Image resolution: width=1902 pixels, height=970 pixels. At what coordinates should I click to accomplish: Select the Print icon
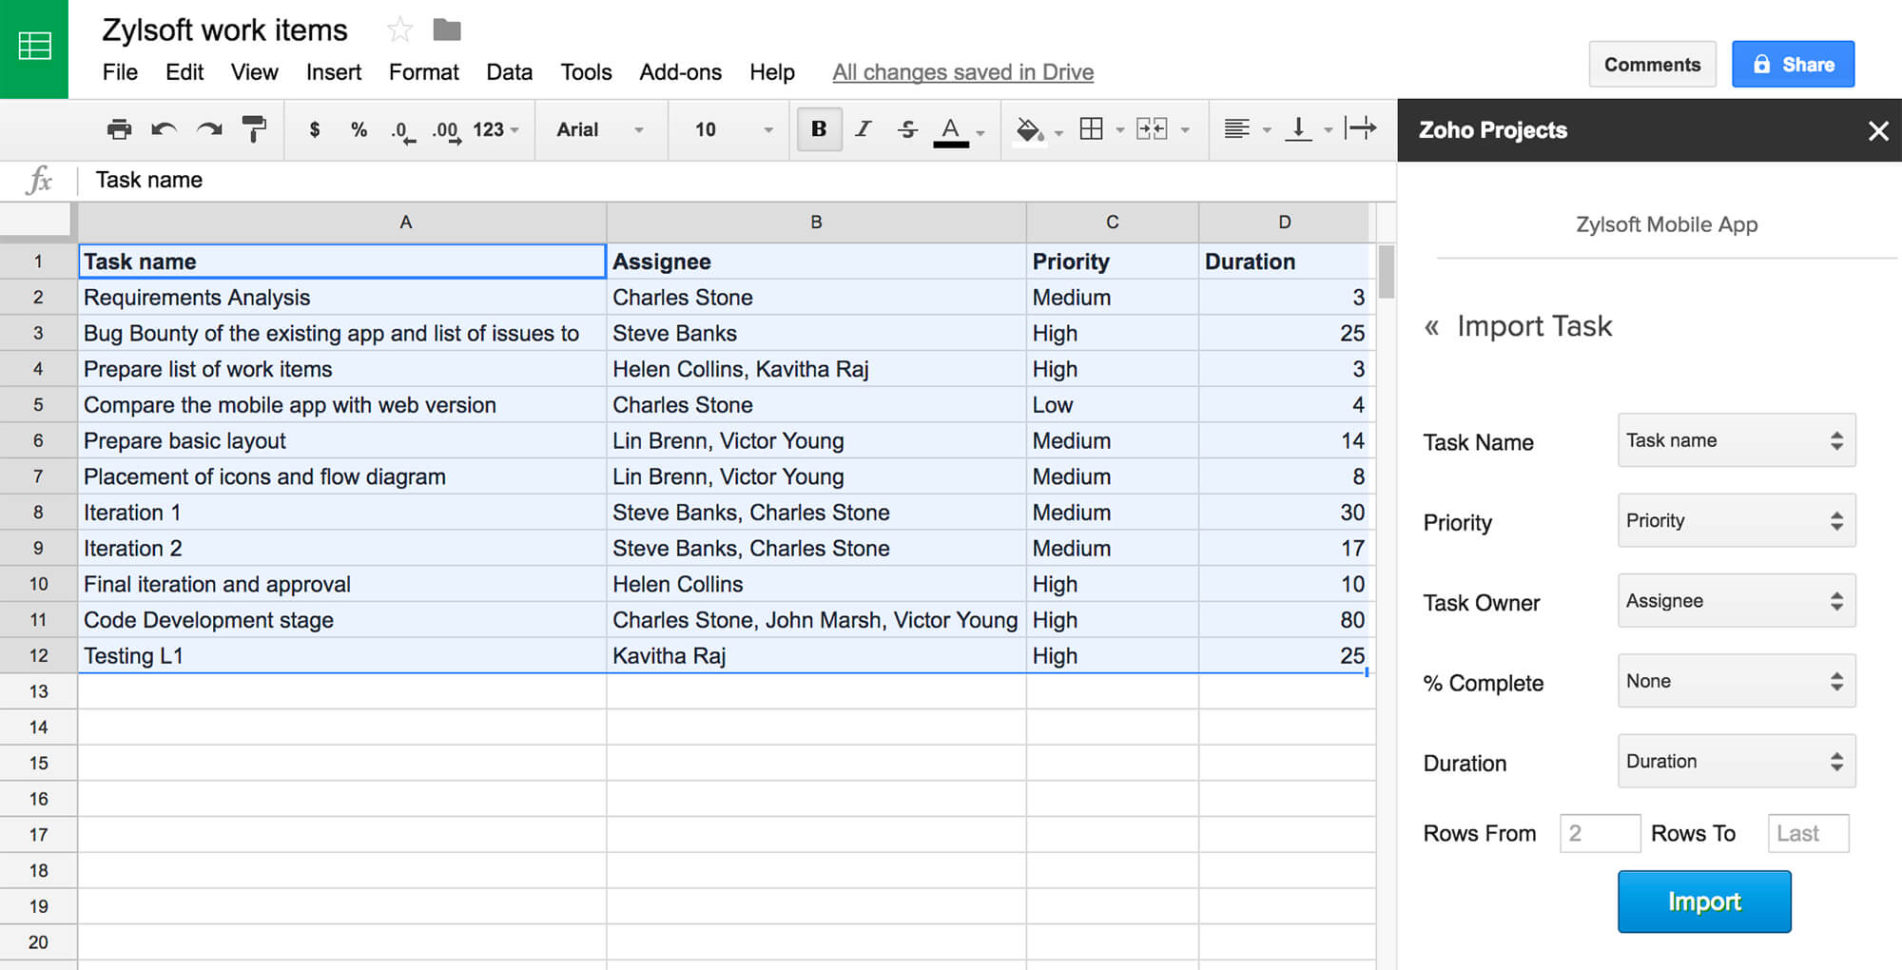(118, 129)
